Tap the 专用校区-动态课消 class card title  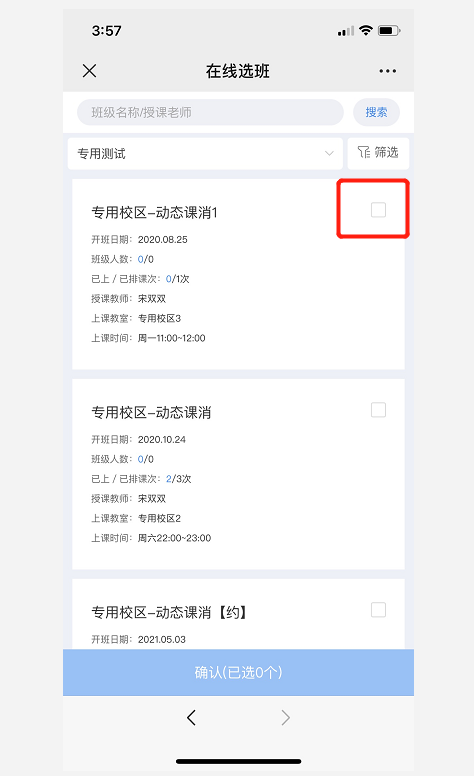[x=151, y=413]
